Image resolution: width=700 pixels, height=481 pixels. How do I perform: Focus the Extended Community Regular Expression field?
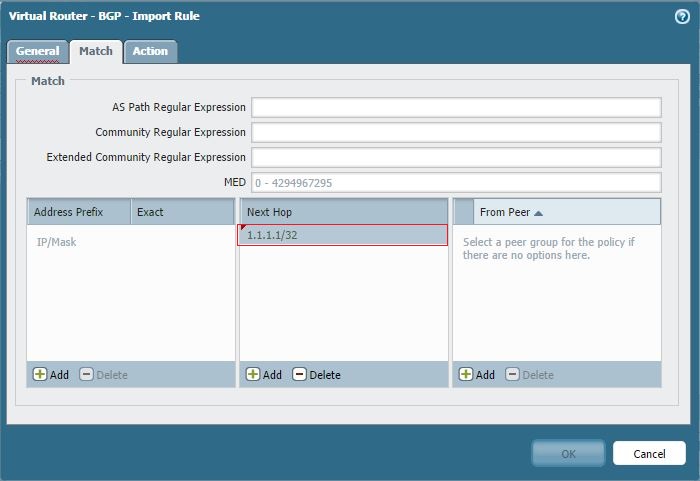tap(456, 157)
